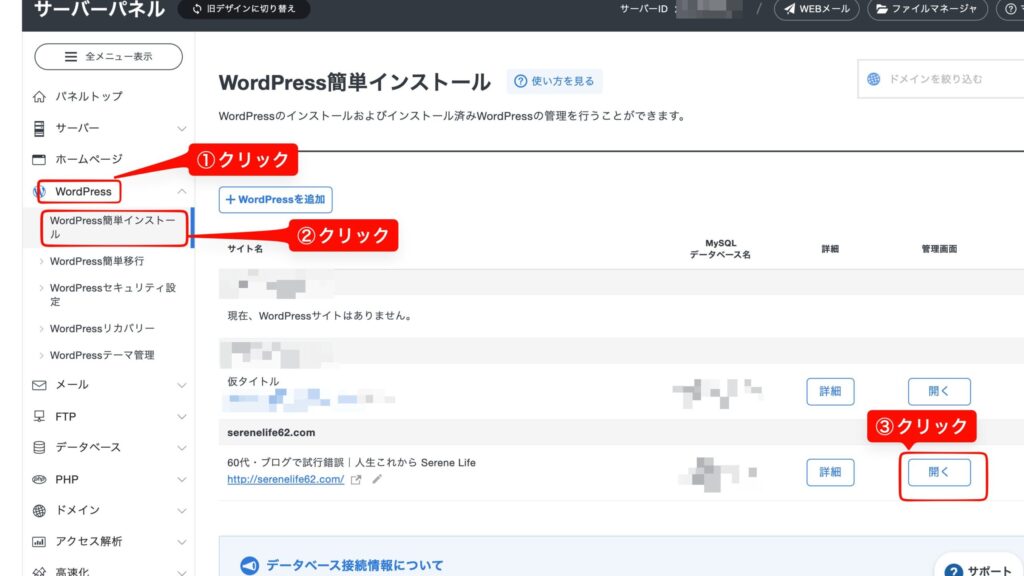The width and height of the screenshot is (1024, 576).
Task: Click the FTP icon in sidebar
Action: tap(39, 417)
